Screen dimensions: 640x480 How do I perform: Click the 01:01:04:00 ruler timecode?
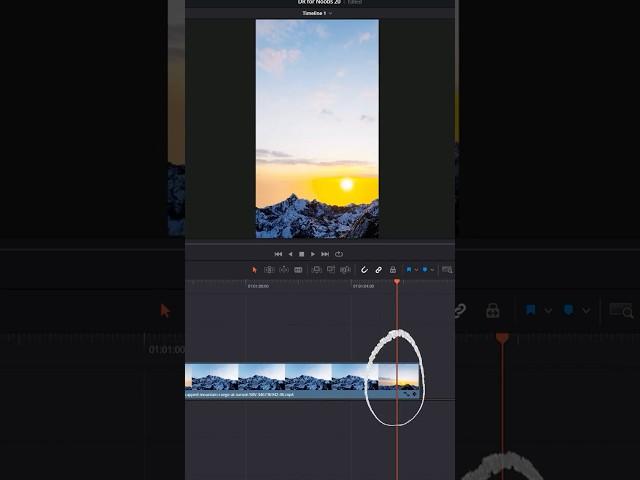pos(363,287)
